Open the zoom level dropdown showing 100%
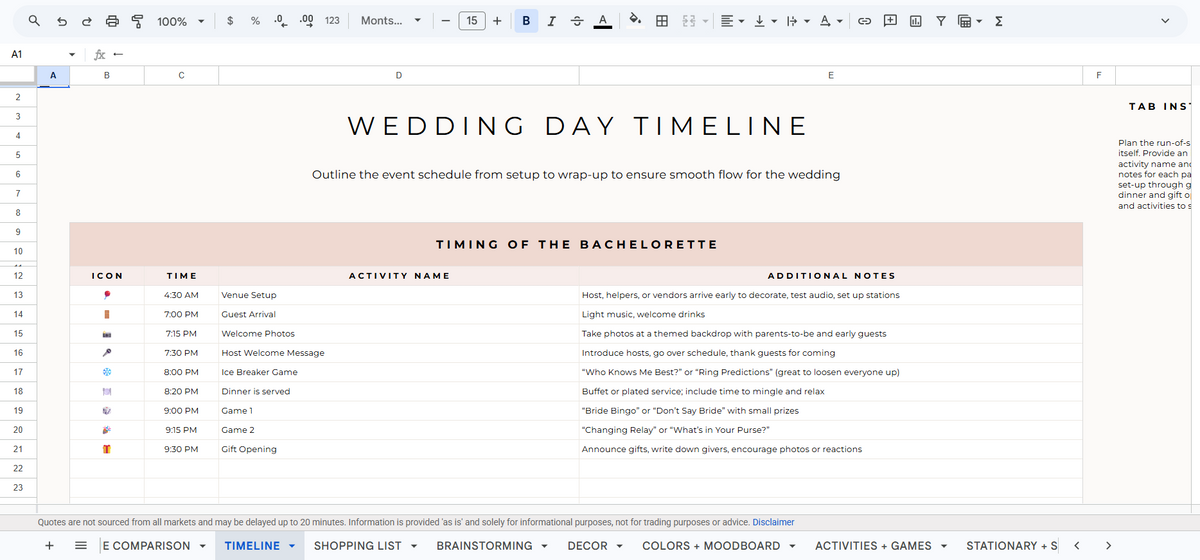 182,20
